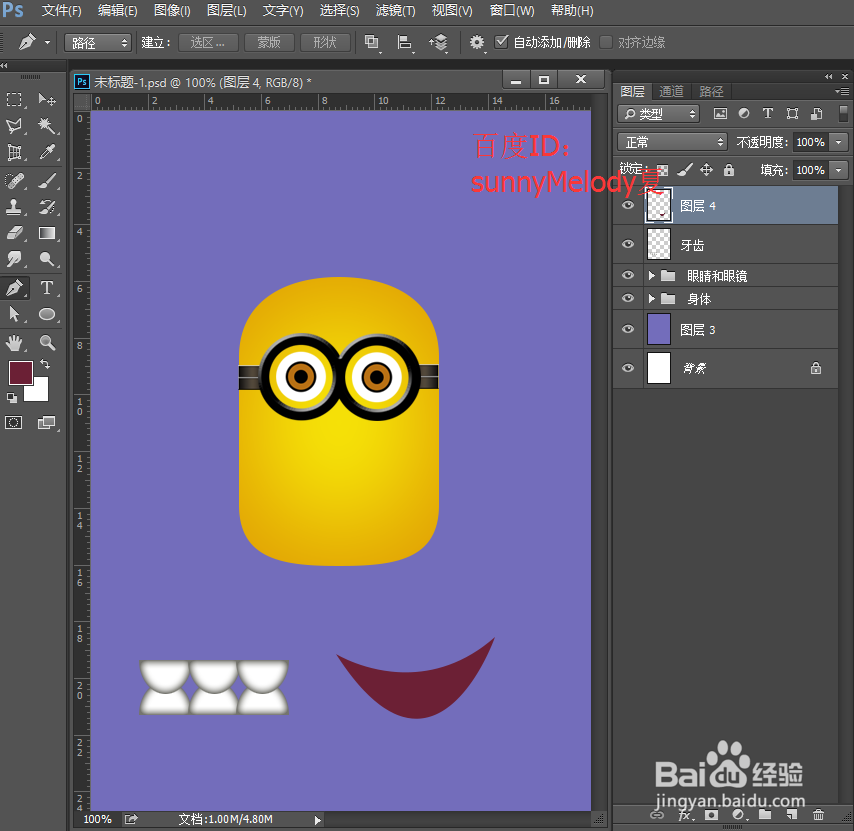Screen dimensions: 854x831
Task: Expand the 身体 group
Action: click(651, 298)
